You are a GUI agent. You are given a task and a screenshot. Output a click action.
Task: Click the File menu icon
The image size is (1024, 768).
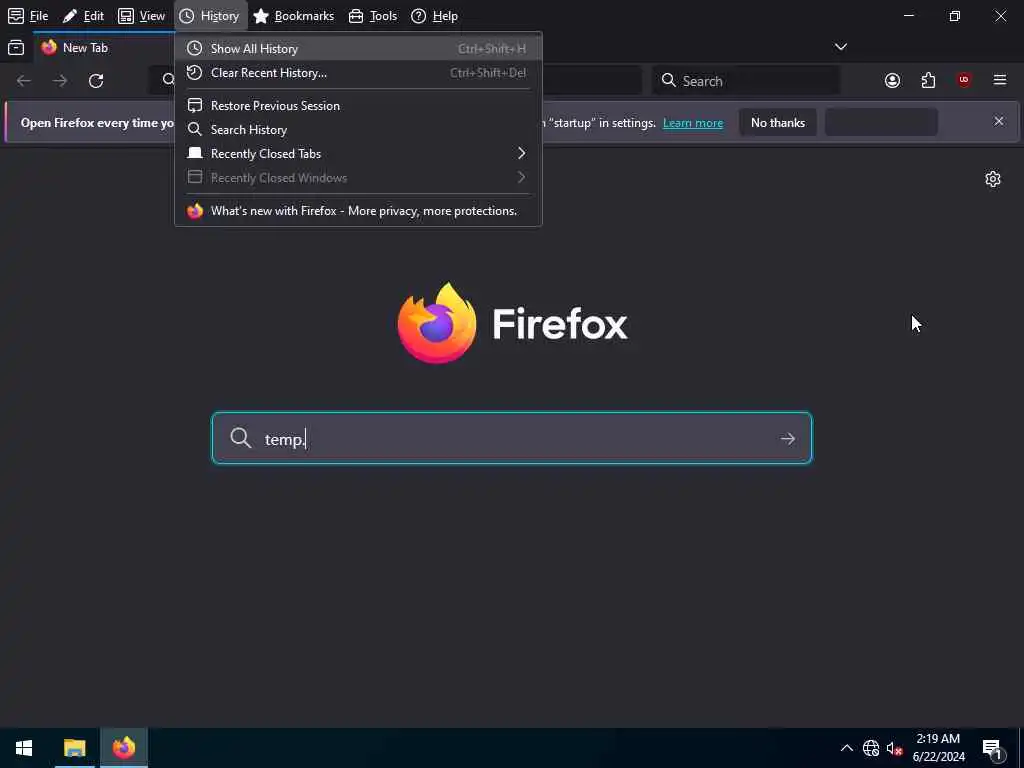16,16
